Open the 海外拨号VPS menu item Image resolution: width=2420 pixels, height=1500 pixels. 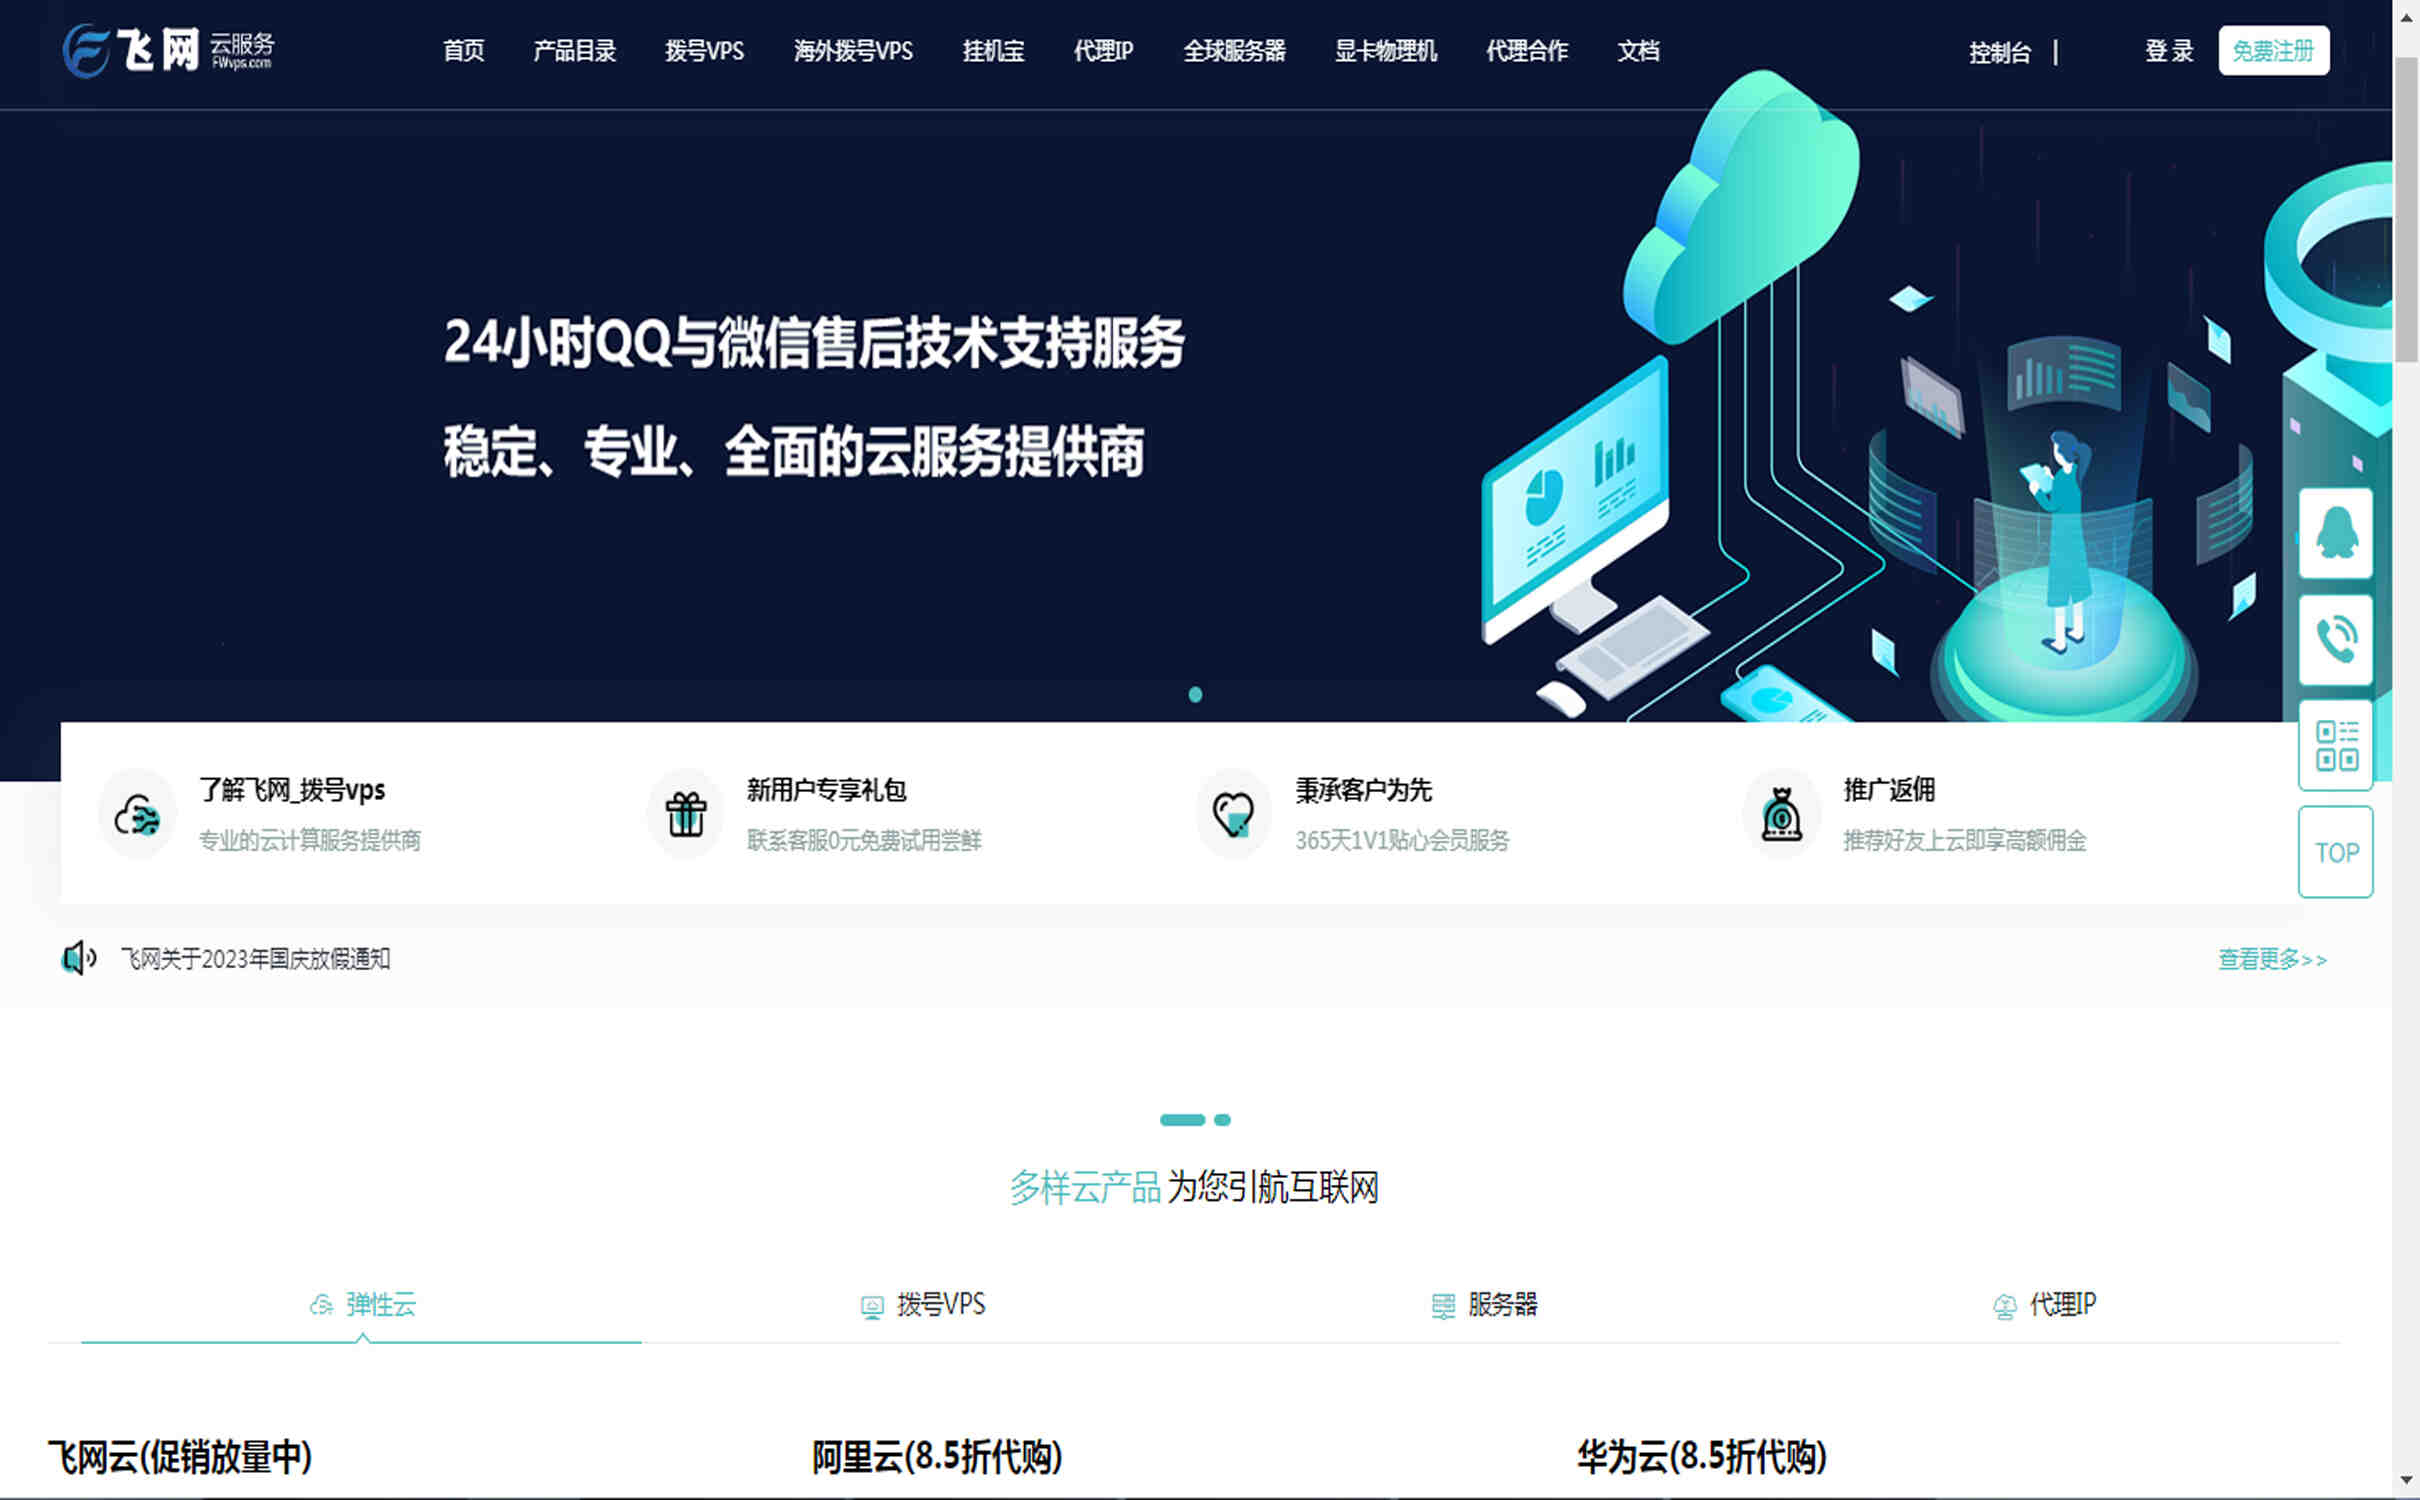click(x=853, y=52)
